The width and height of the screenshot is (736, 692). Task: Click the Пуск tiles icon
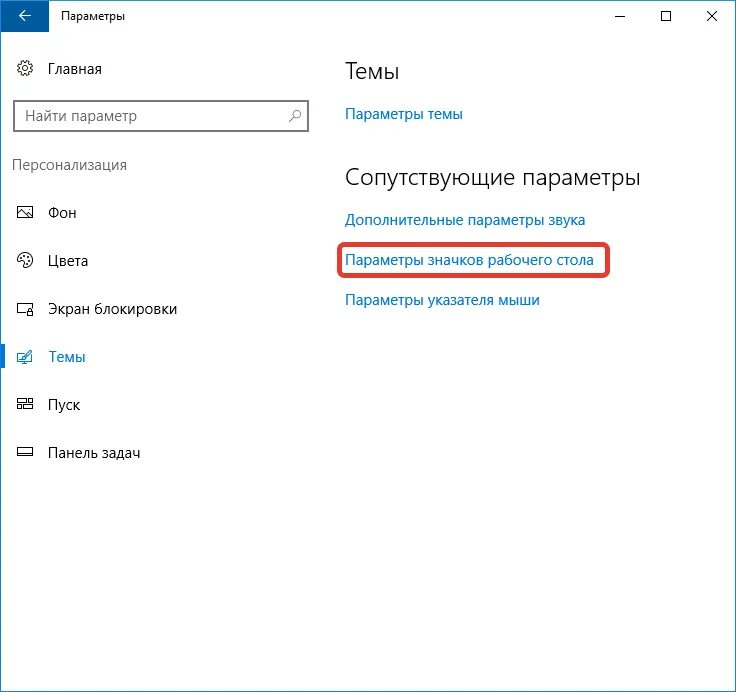pos(25,404)
